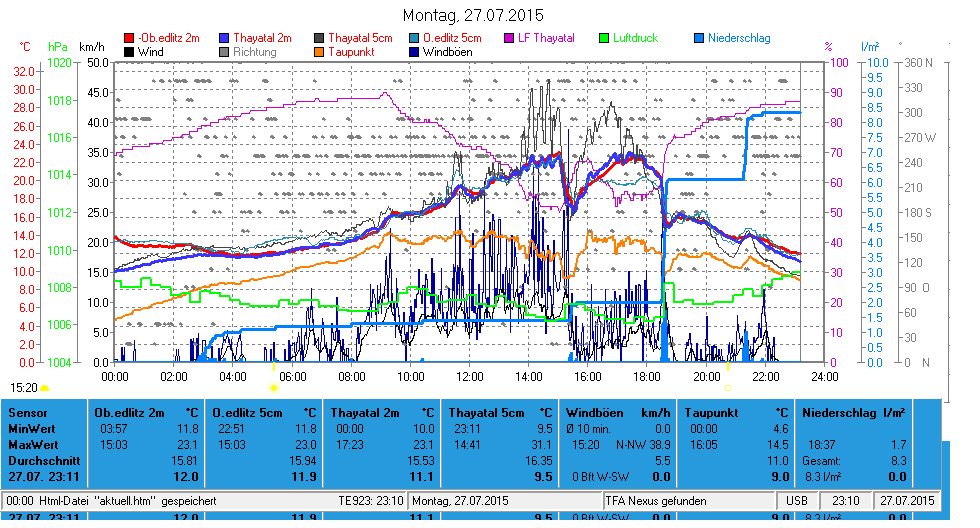Viewport: 980px width, 528px height.
Task: Click the 270 W wind direction axis label
Action: click(920, 137)
